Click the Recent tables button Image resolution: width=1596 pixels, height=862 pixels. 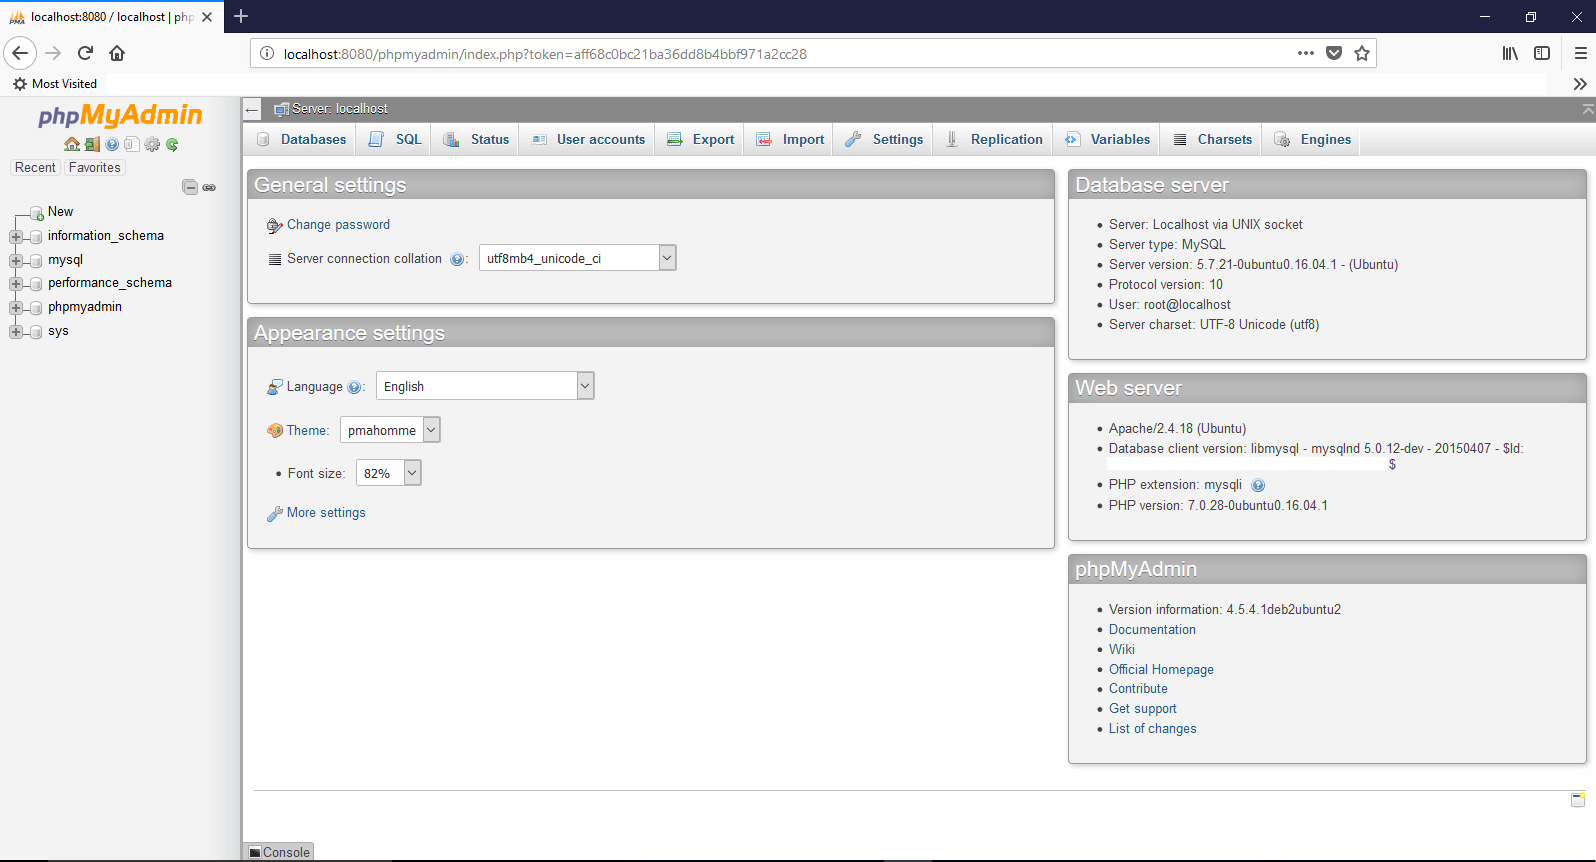click(x=35, y=168)
